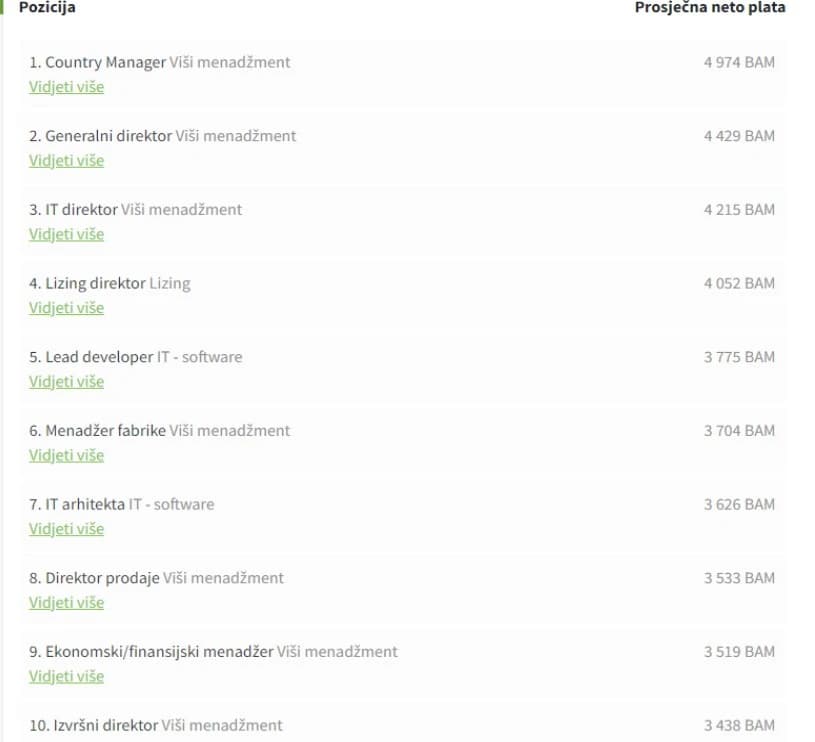Open 'Vidjeti više' under Lead developer
Image resolution: width=815 pixels, height=742 pixels.
tap(67, 382)
